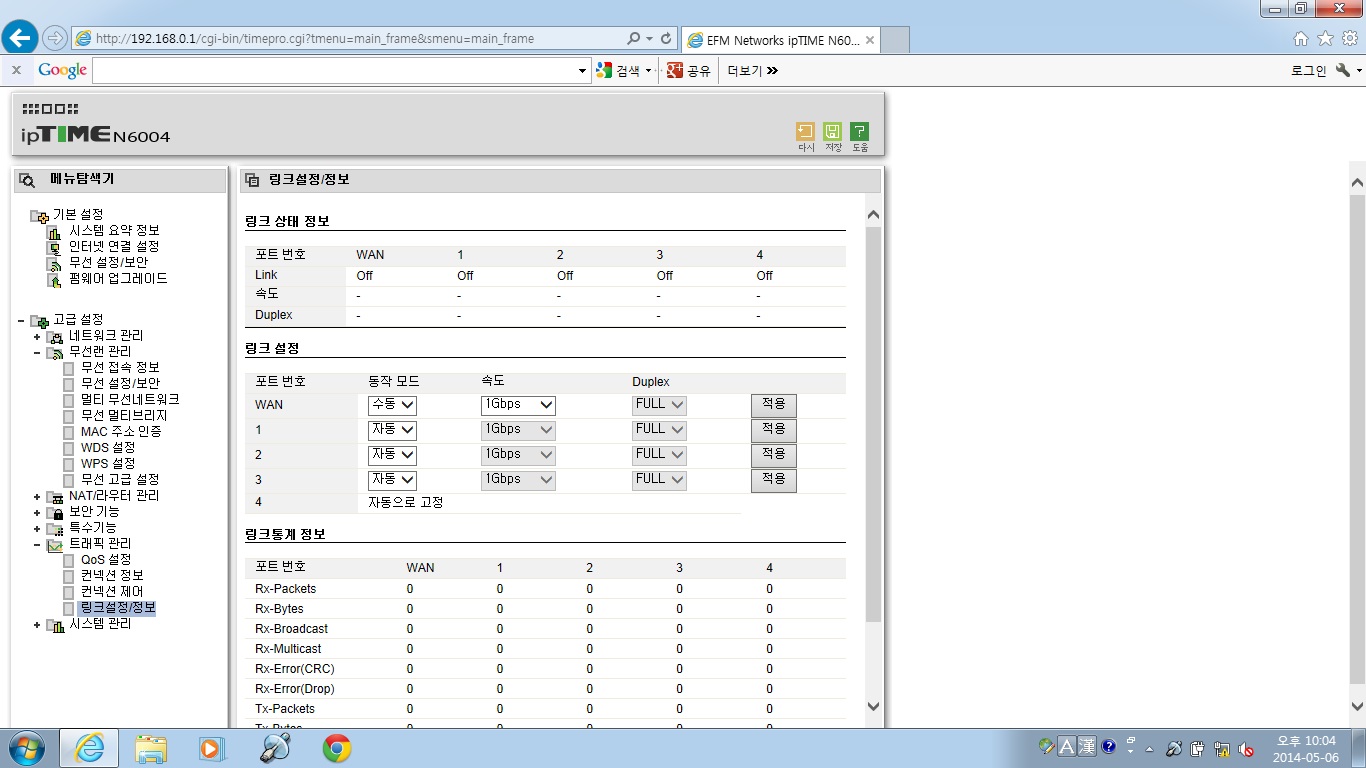
Task: Switch to the EFM Networks ipTIME tab
Action: [780, 40]
